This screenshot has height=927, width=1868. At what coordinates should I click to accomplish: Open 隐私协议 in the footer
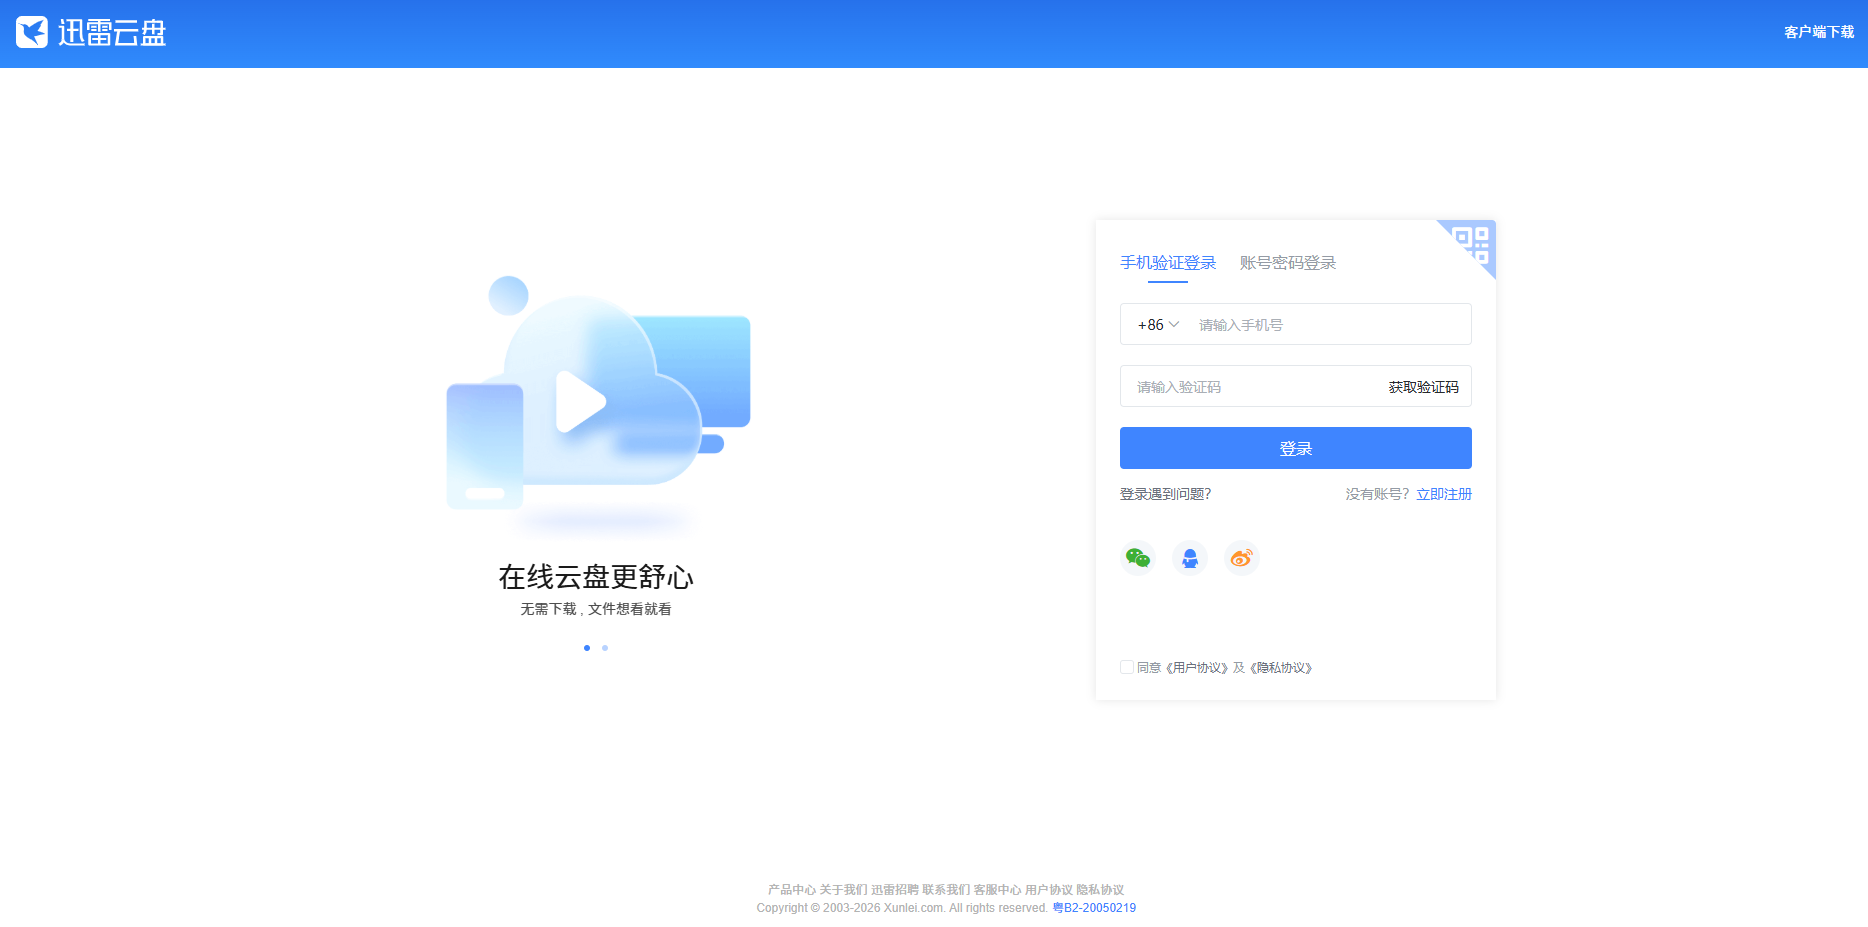(x=1100, y=890)
